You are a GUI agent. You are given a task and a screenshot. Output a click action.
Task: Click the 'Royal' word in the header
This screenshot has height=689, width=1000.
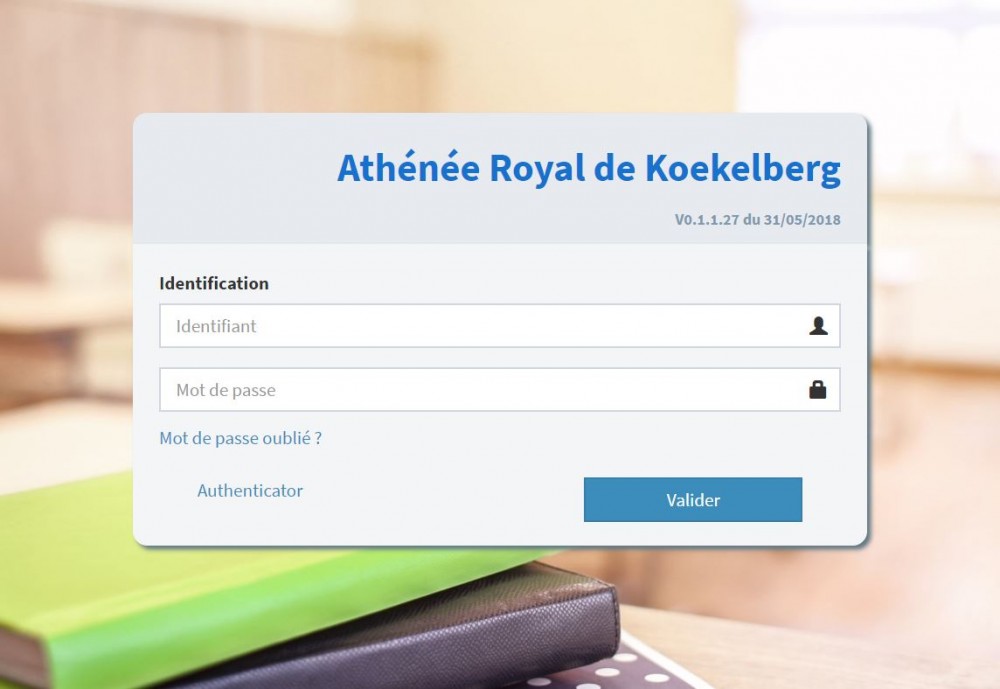coord(537,170)
